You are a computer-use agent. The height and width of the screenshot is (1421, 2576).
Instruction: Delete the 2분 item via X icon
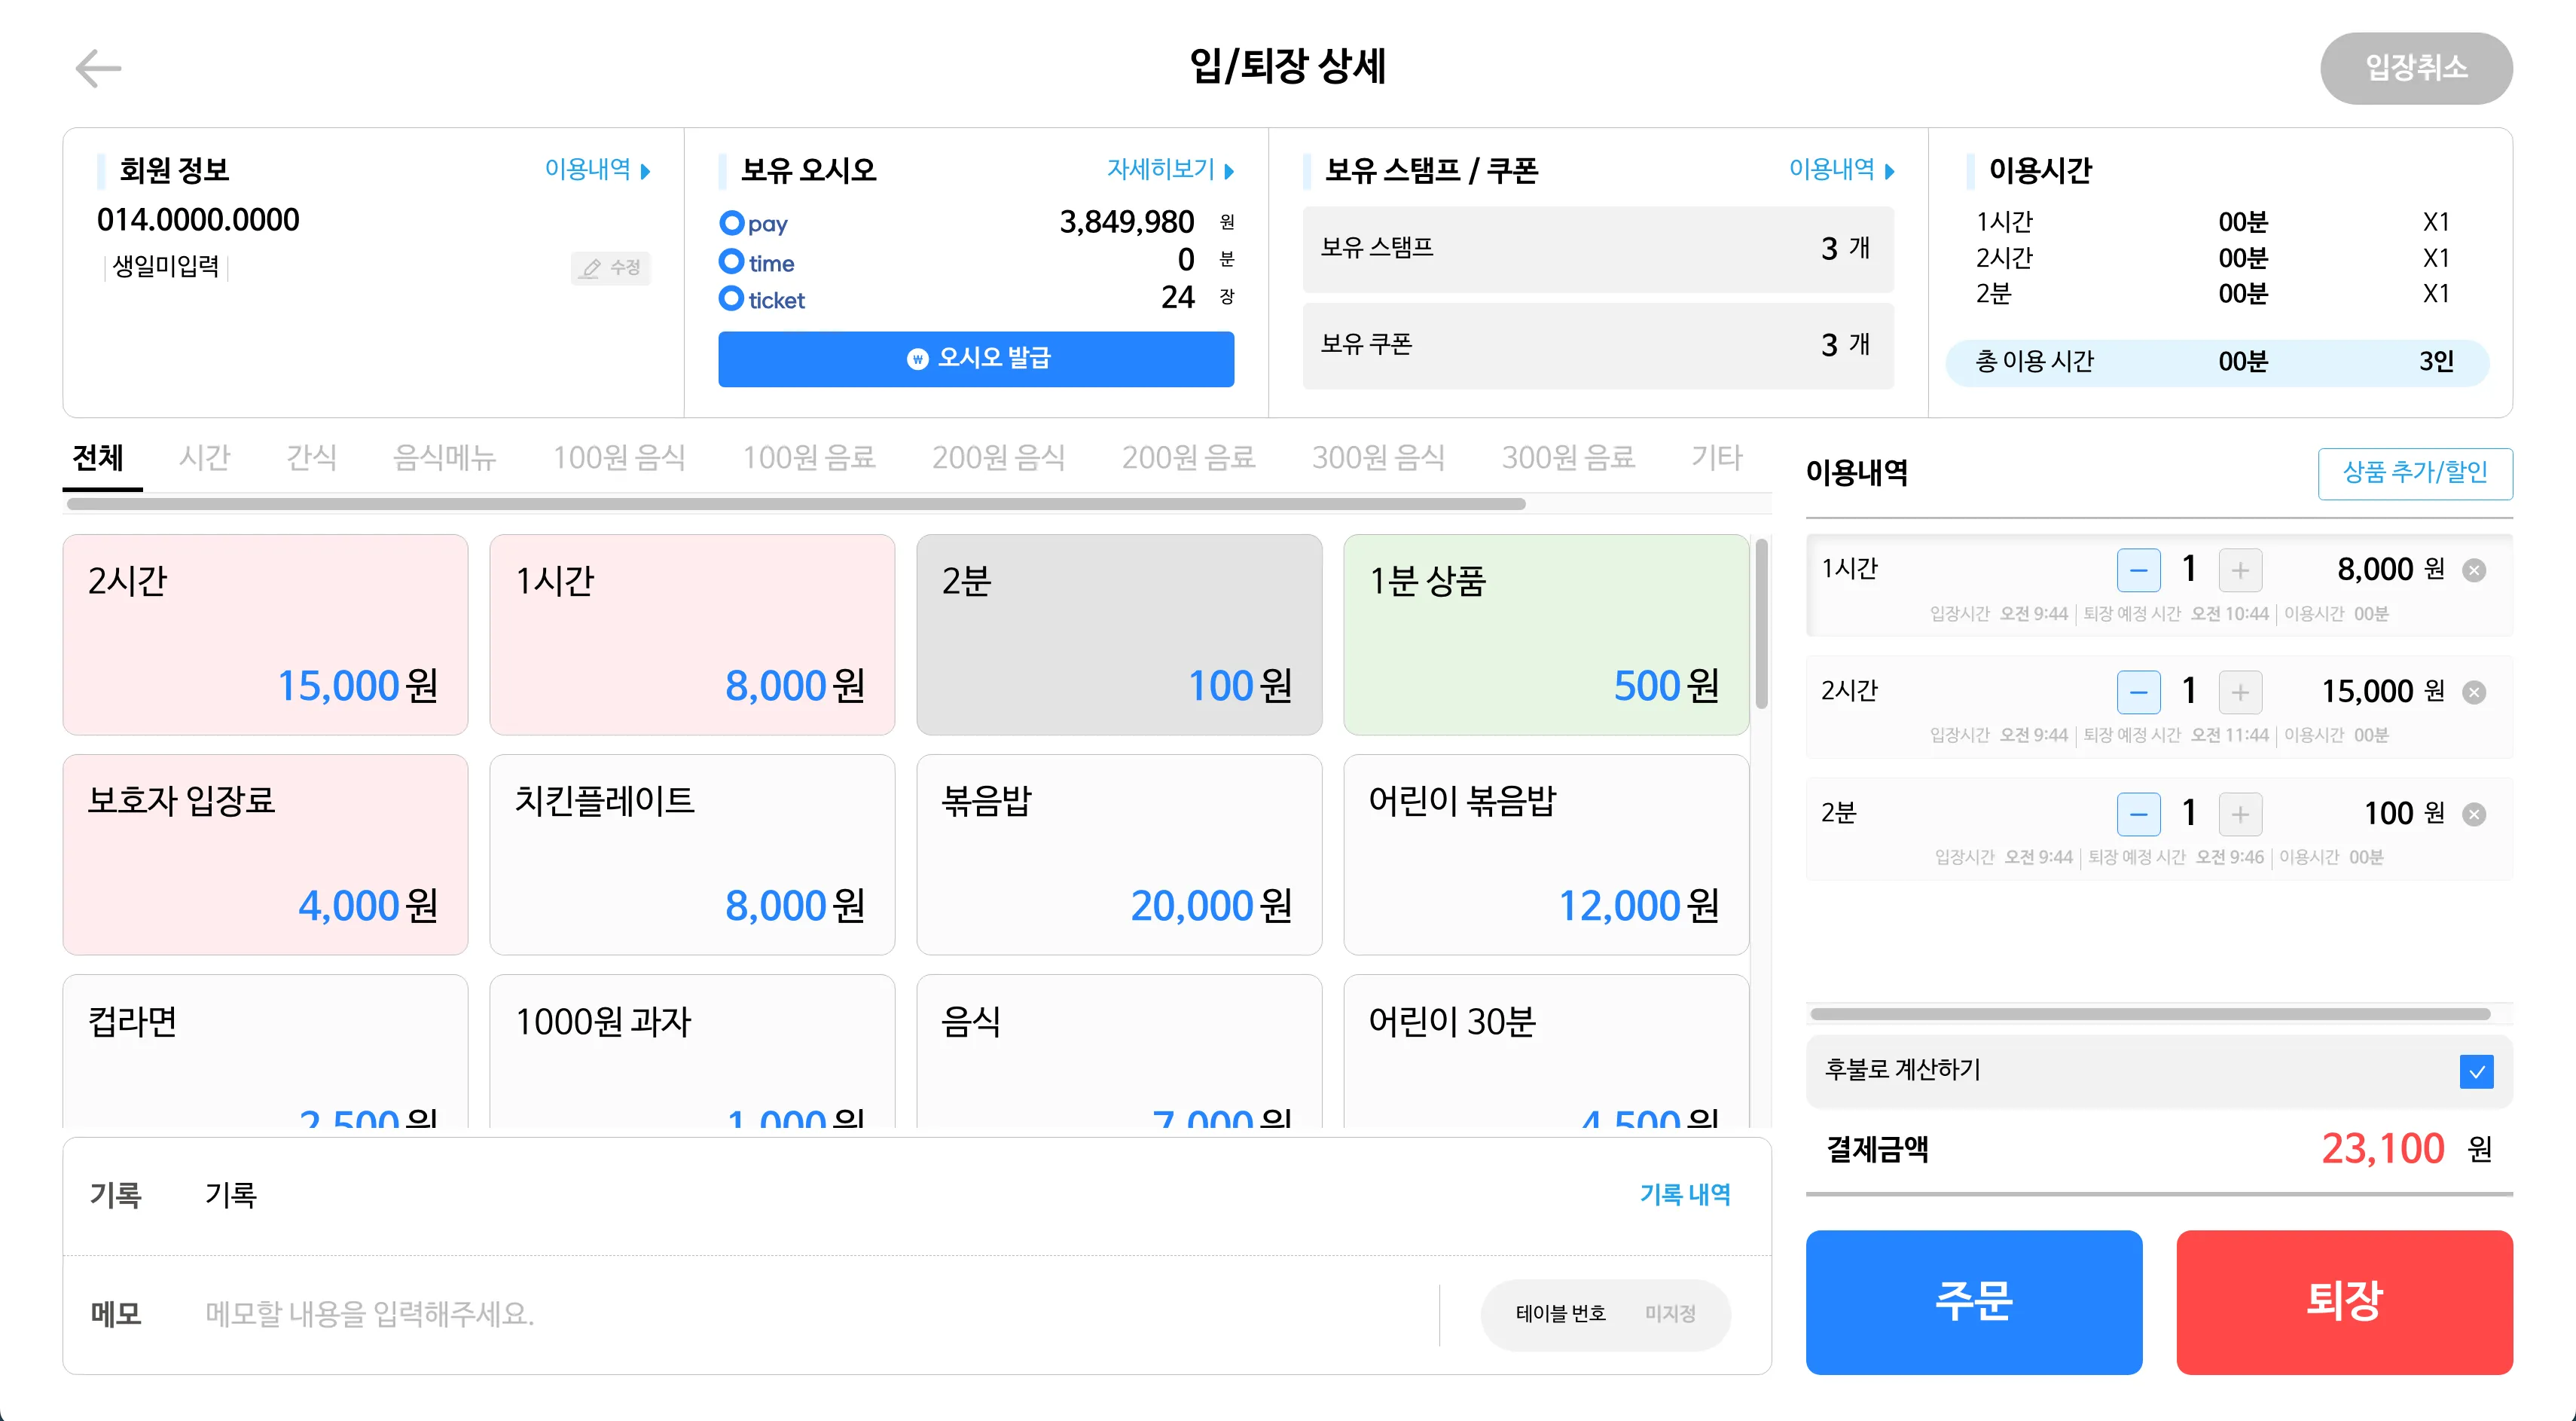point(2474,814)
